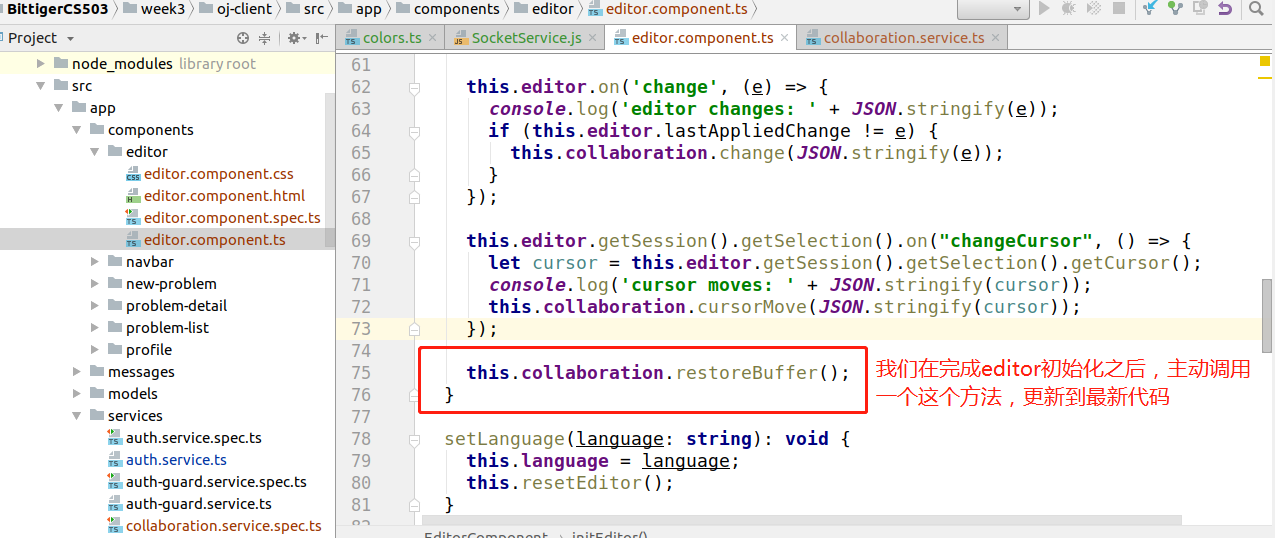The height and width of the screenshot is (538, 1275).
Task: Revert changes with purple undo arrow
Action: [1225, 9]
